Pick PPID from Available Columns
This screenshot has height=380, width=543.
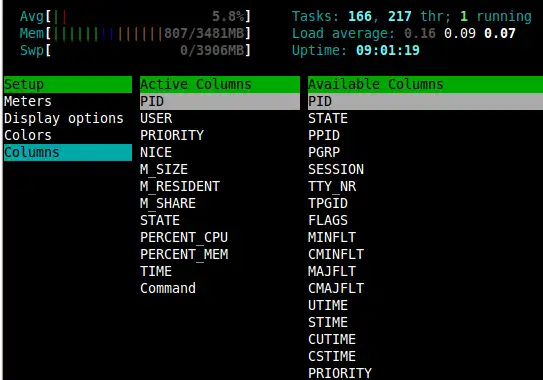click(324, 135)
